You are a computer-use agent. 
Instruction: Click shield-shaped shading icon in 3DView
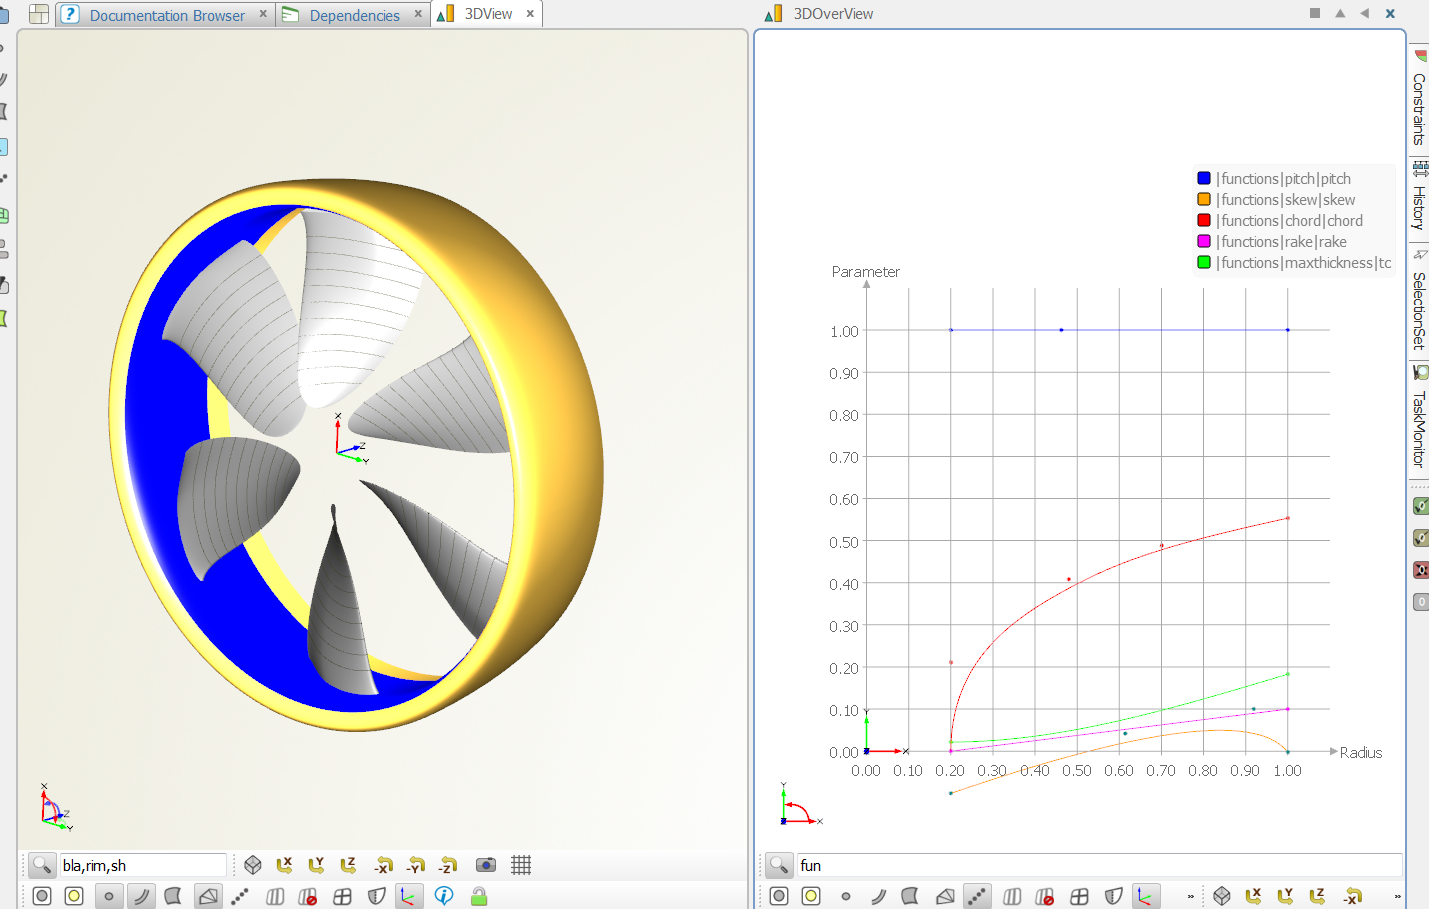coord(376,896)
